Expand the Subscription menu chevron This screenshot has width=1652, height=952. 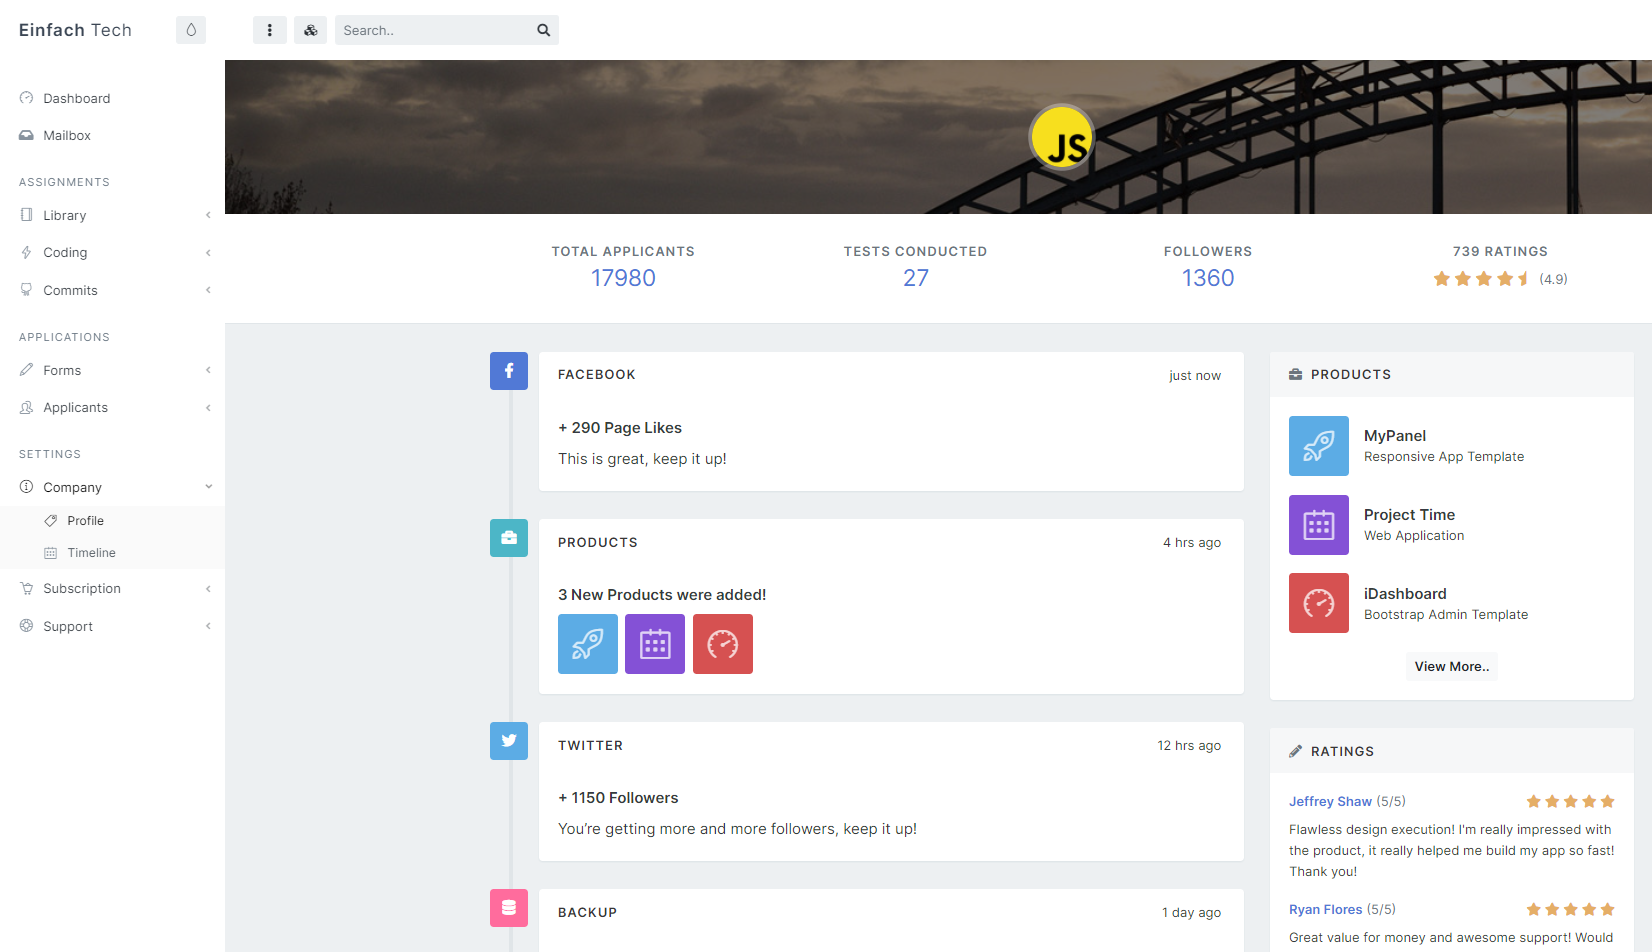(208, 589)
